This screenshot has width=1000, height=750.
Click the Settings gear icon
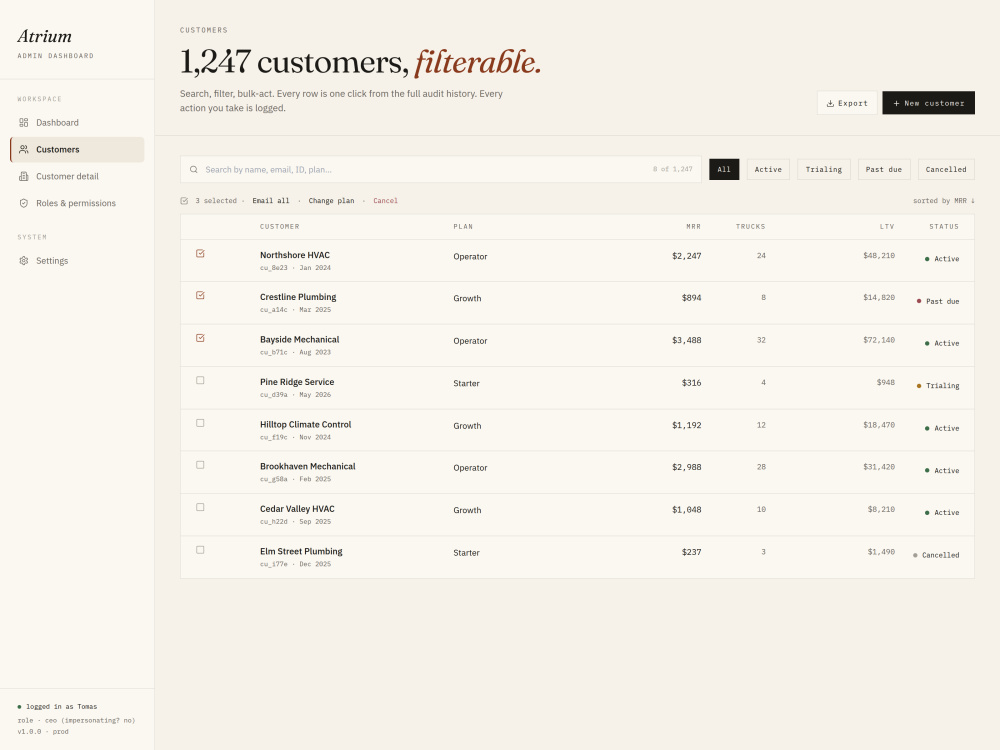[x=24, y=261]
